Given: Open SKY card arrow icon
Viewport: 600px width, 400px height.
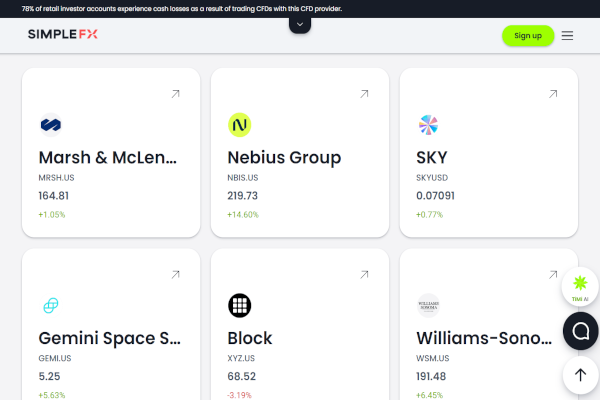Looking at the screenshot, I should pos(553,94).
